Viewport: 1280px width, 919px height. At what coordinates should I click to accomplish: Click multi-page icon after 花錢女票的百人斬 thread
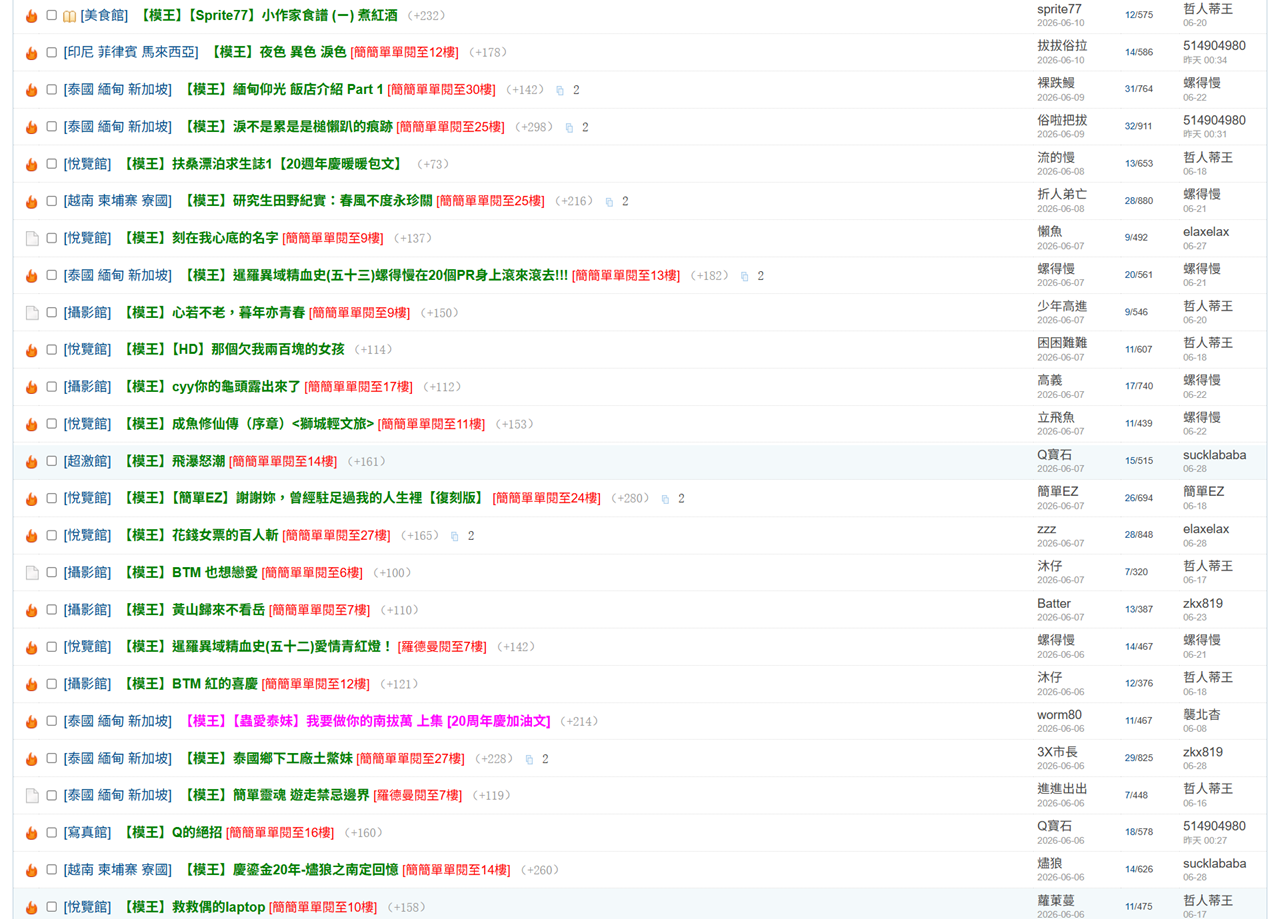pyautogui.click(x=455, y=536)
